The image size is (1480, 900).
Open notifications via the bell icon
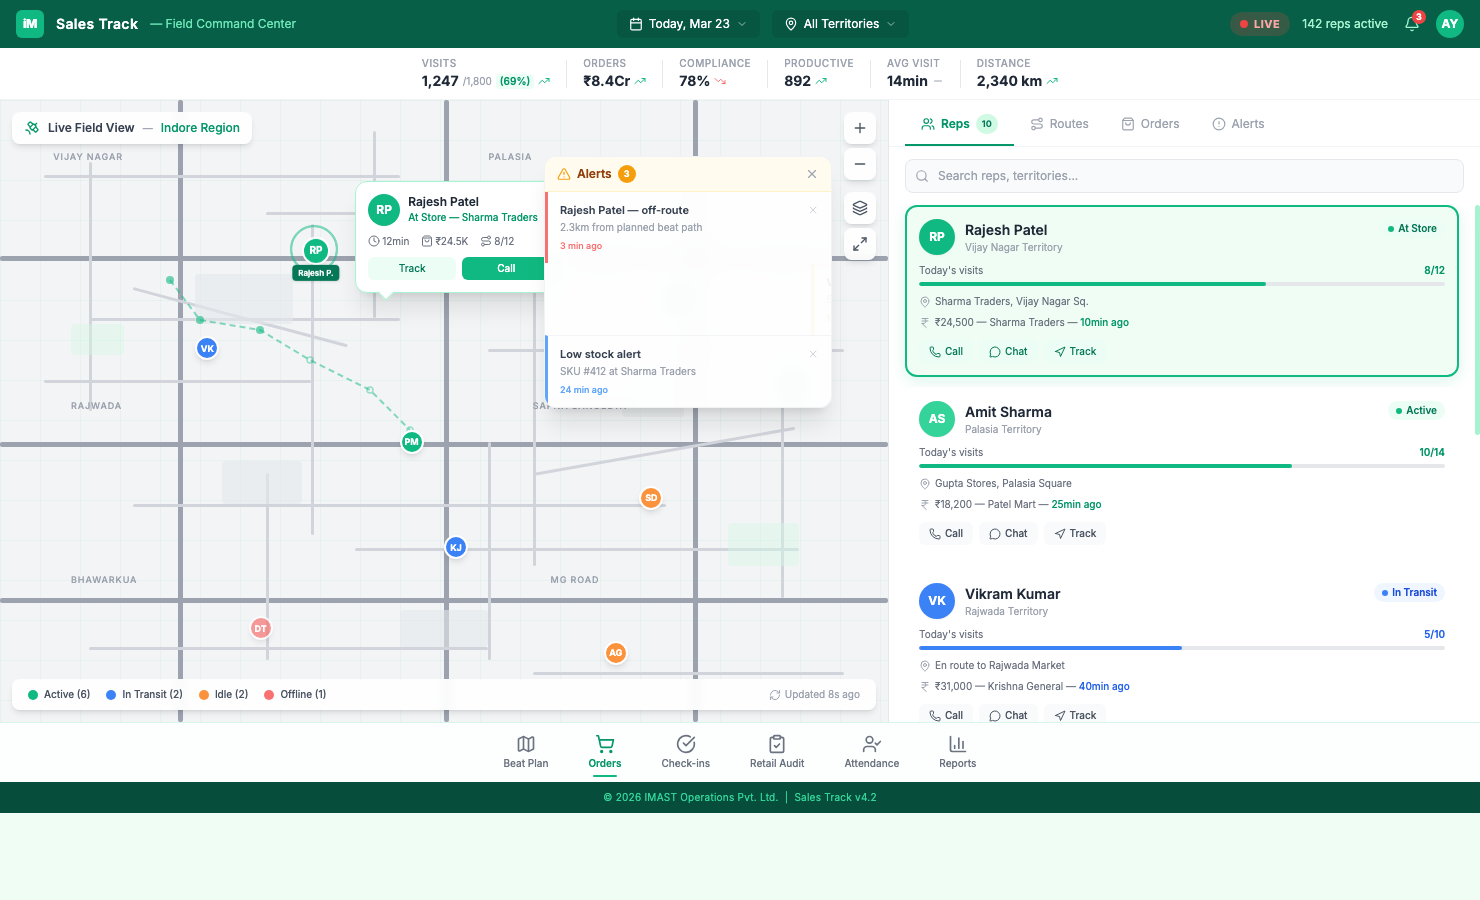pos(1411,23)
